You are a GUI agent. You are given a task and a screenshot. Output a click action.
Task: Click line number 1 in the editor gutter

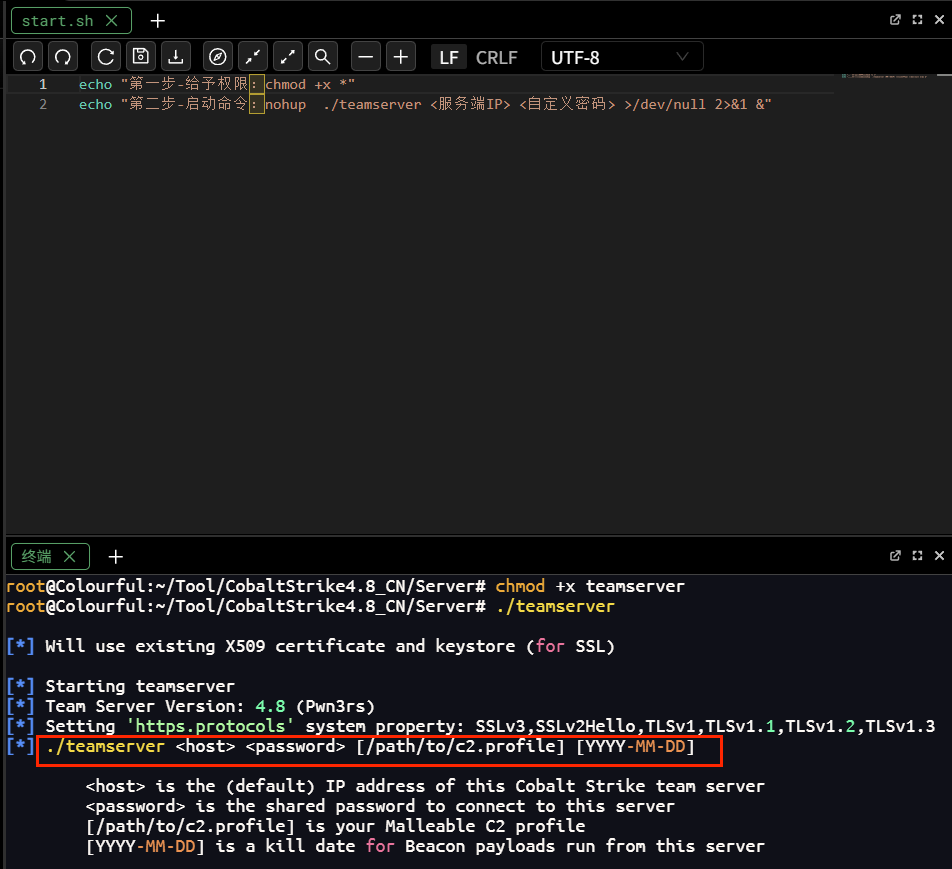(43, 84)
